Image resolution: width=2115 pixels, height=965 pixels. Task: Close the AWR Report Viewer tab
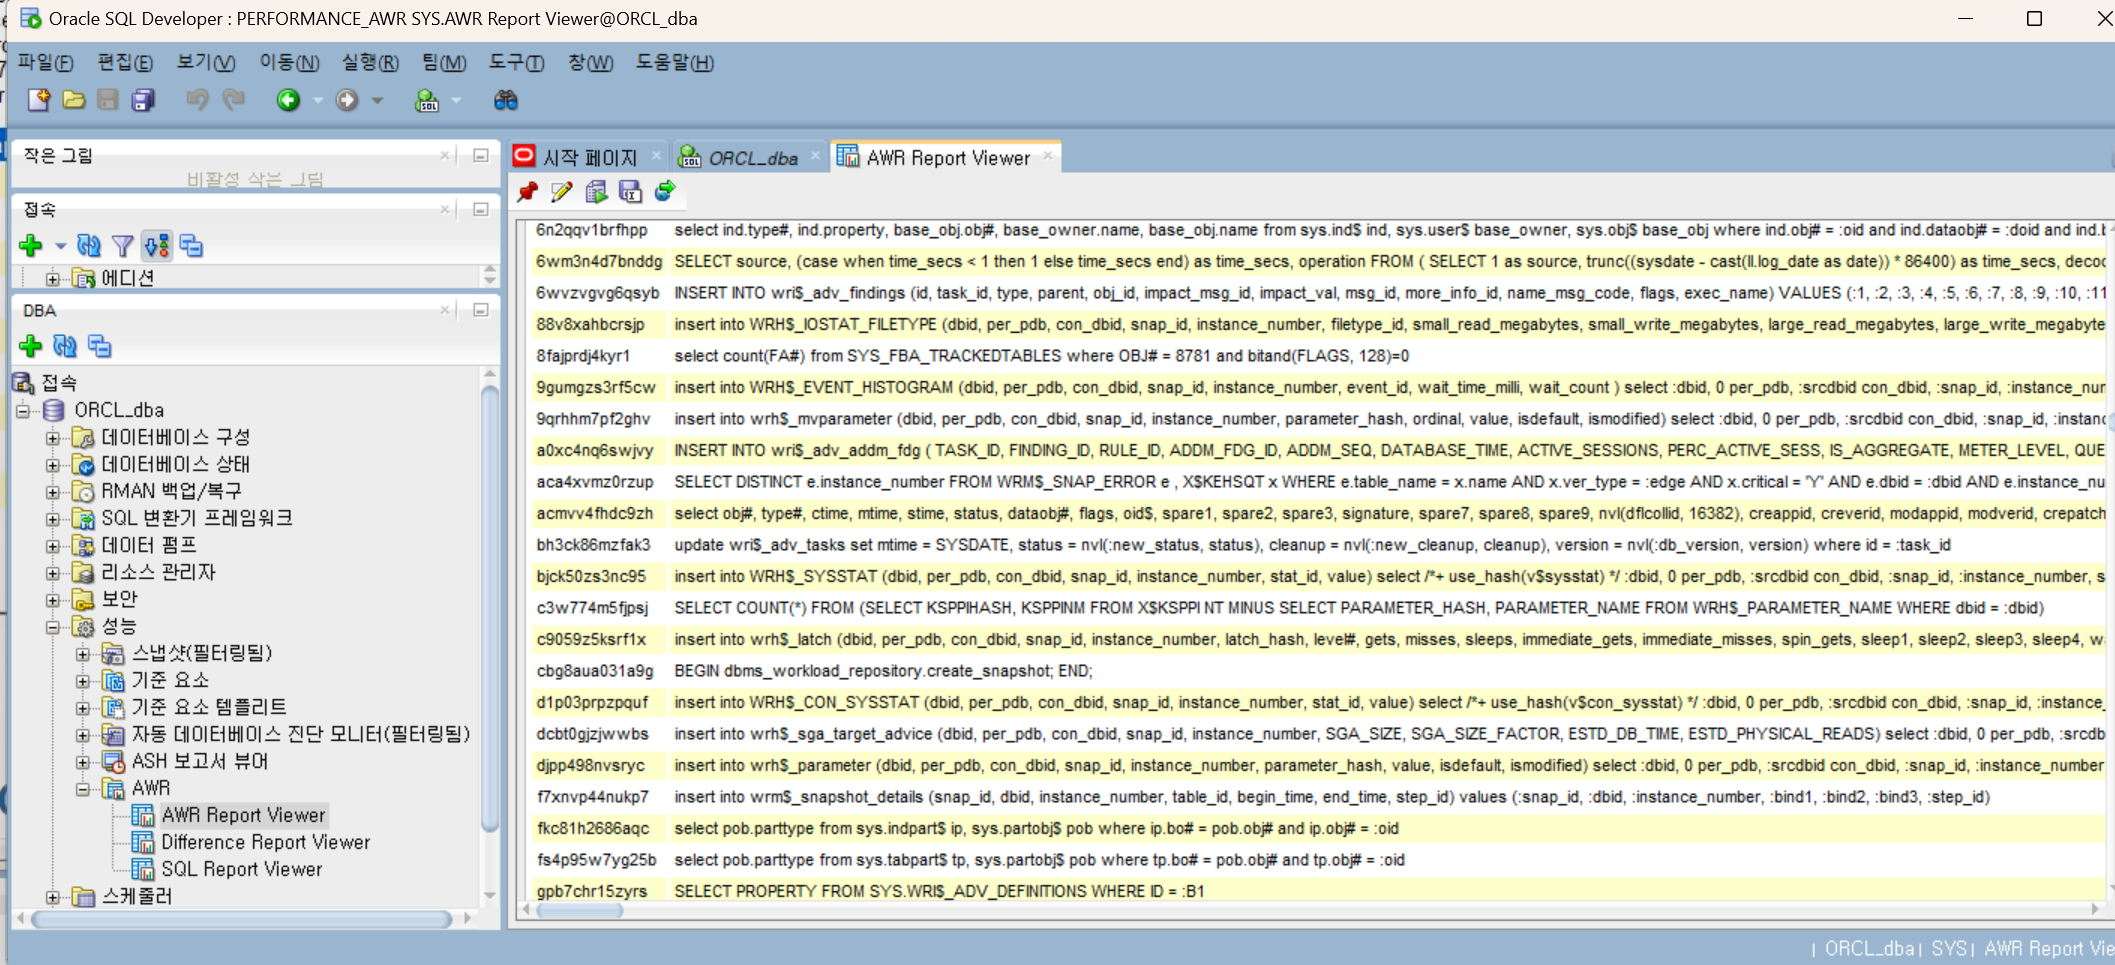pos(1048,155)
